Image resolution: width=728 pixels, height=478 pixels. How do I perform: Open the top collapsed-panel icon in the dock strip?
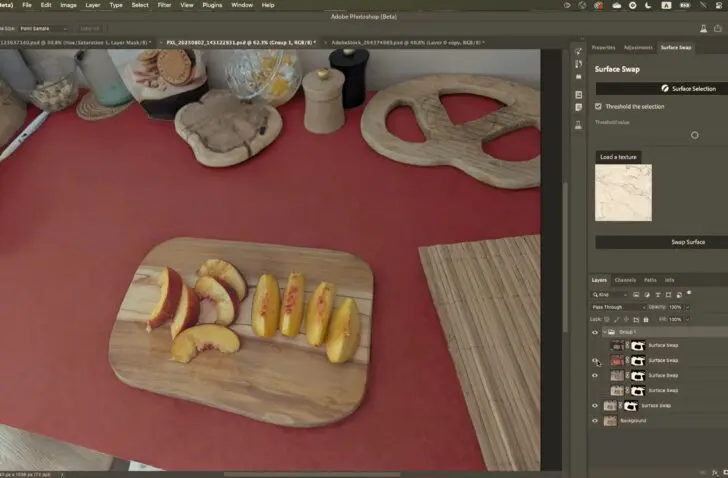coord(578,52)
